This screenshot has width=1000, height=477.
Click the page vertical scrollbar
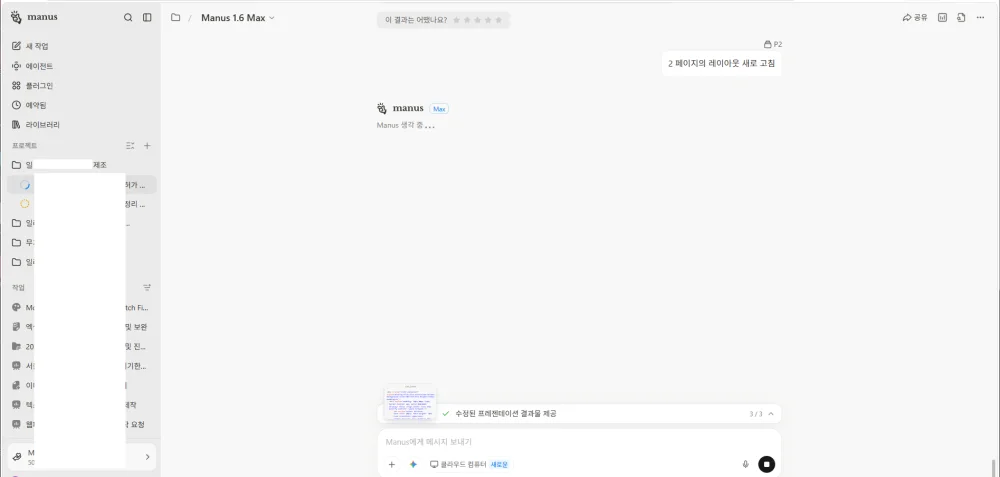coord(992,467)
